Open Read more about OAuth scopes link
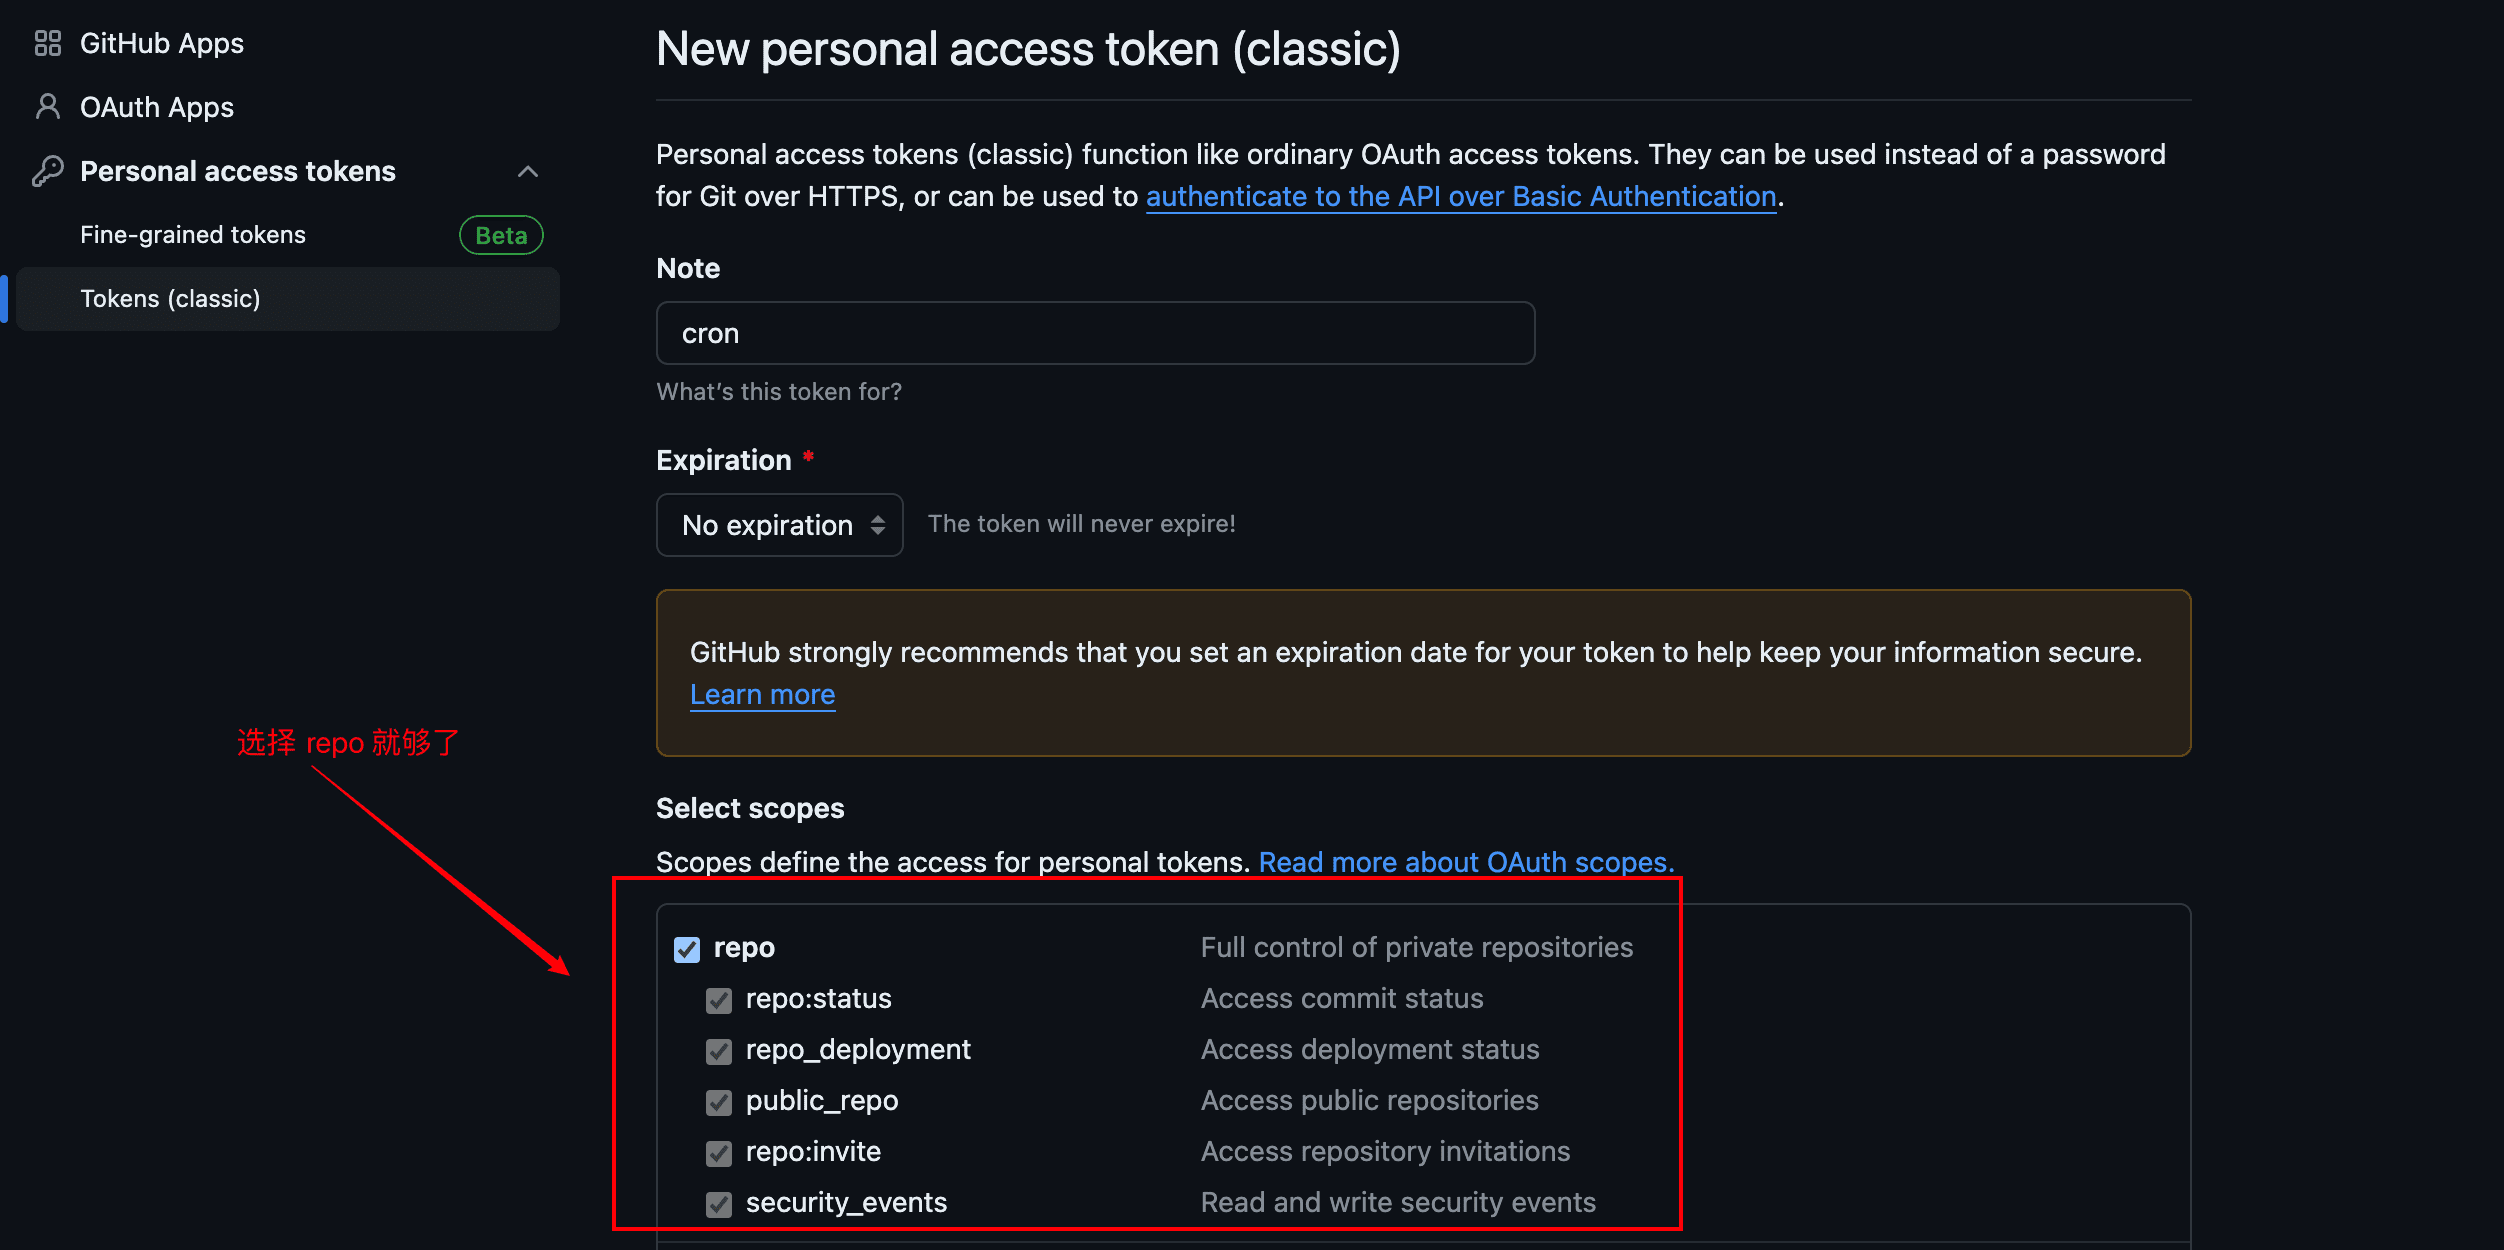 pos(1465,862)
